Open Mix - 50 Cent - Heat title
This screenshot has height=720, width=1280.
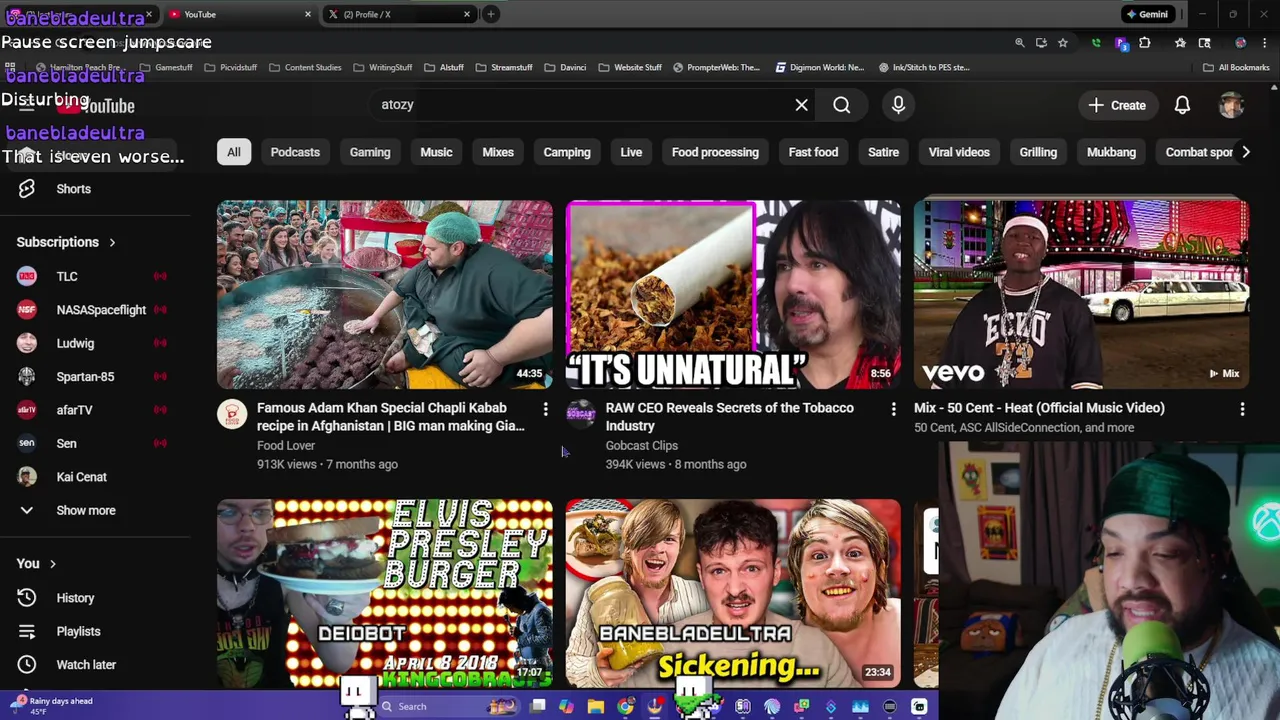pyautogui.click(x=1039, y=408)
